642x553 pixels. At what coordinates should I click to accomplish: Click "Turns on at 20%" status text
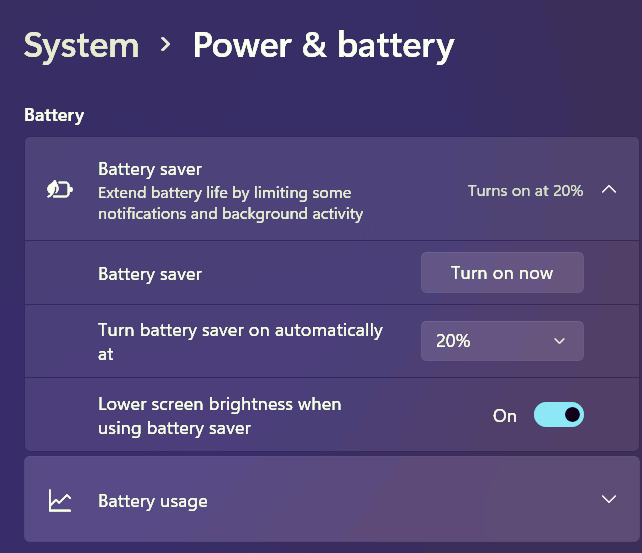click(x=525, y=190)
